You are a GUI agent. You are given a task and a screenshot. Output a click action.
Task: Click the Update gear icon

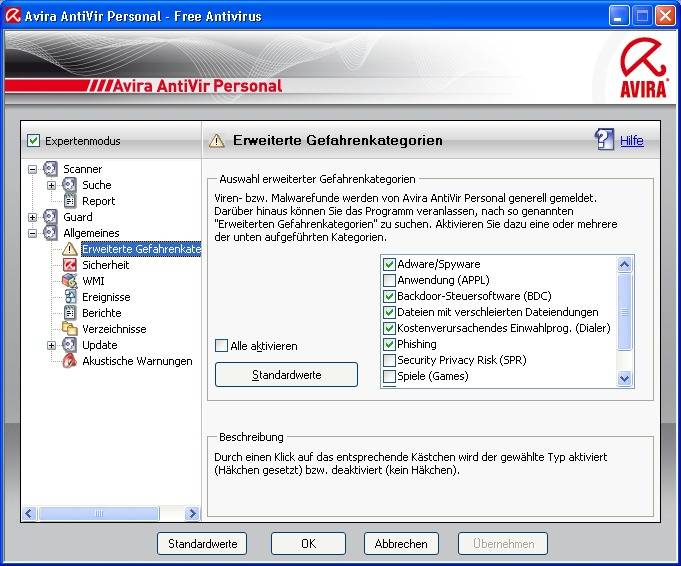69,344
